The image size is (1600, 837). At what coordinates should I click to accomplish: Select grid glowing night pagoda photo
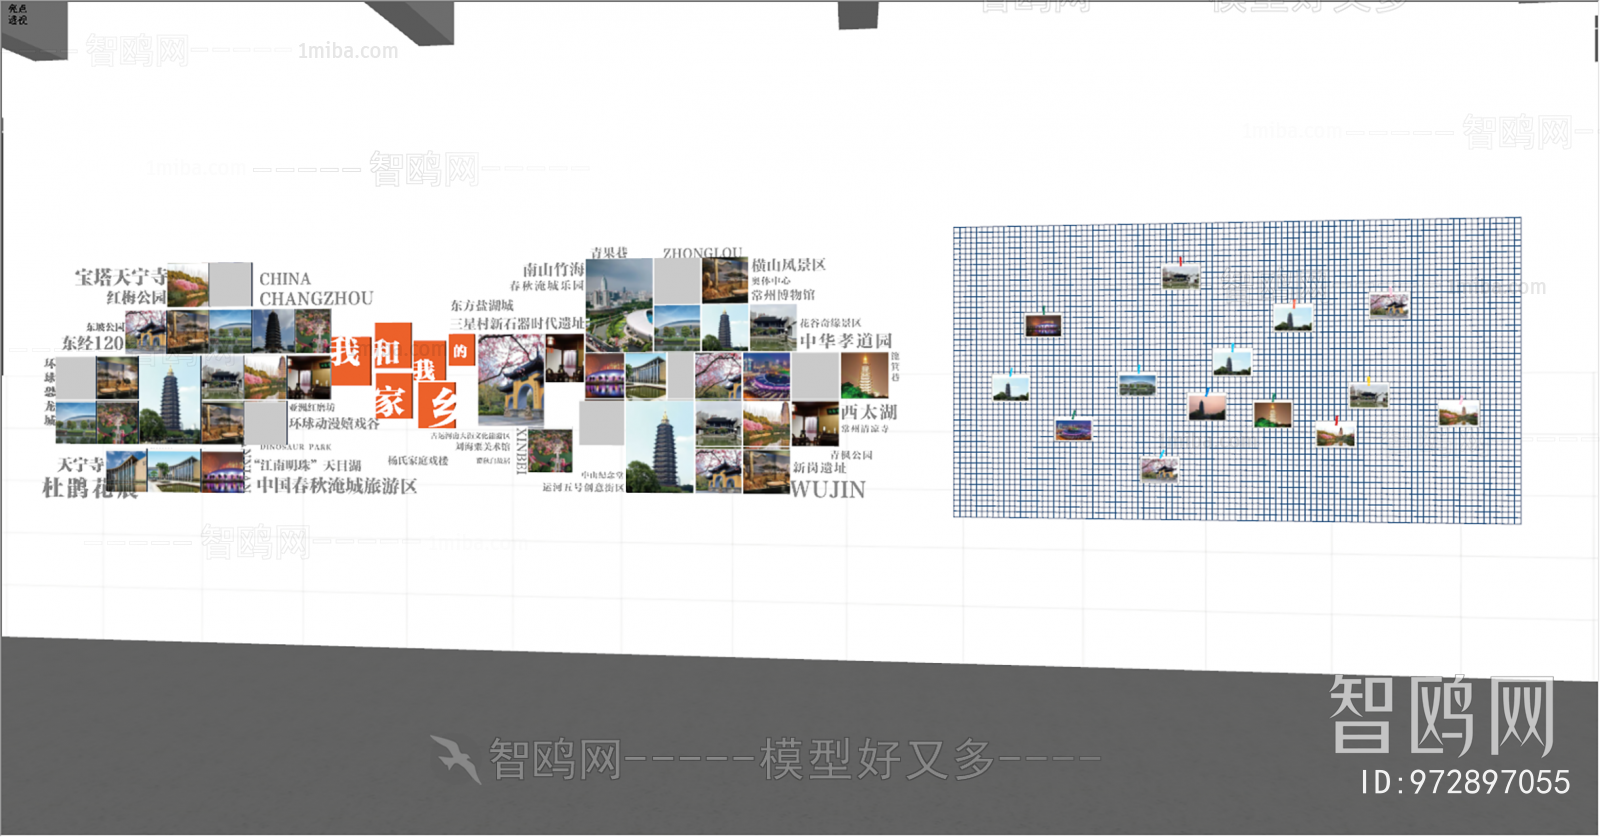pyautogui.click(x=1273, y=413)
